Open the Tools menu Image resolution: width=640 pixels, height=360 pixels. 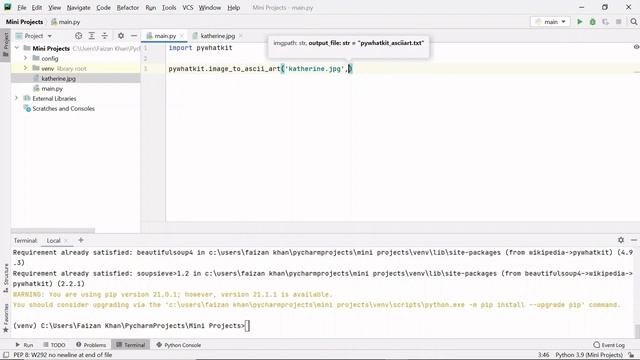pos(169,8)
